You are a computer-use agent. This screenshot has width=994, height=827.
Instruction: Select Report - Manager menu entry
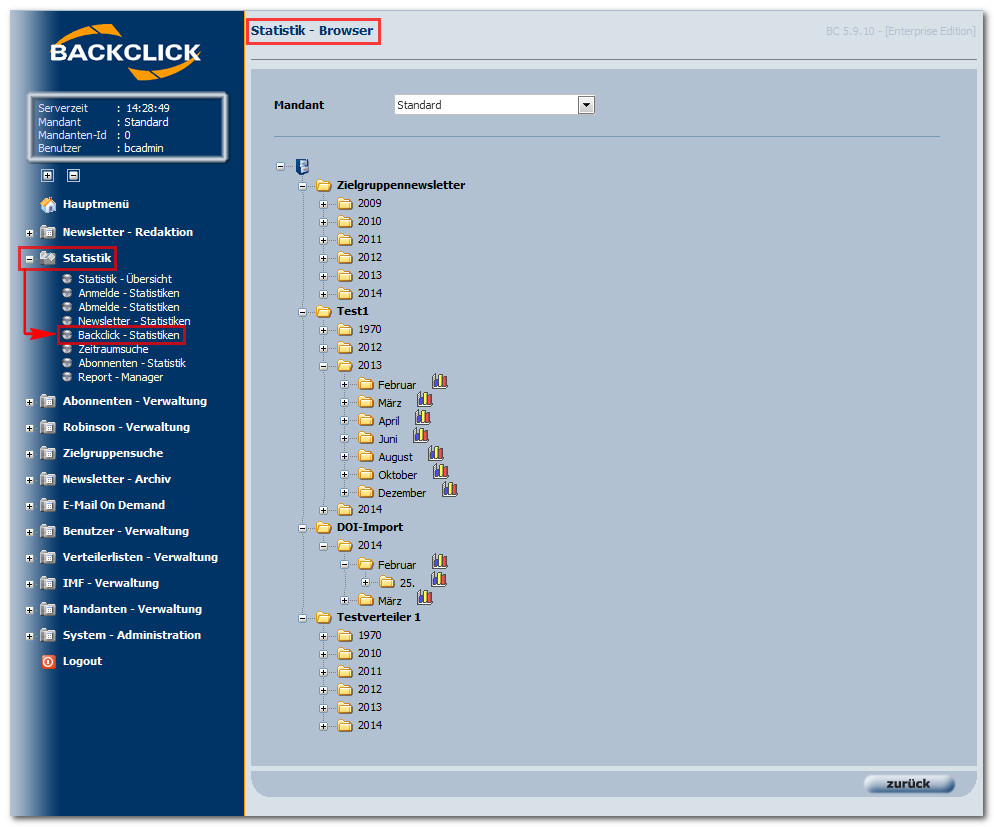click(x=120, y=378)
